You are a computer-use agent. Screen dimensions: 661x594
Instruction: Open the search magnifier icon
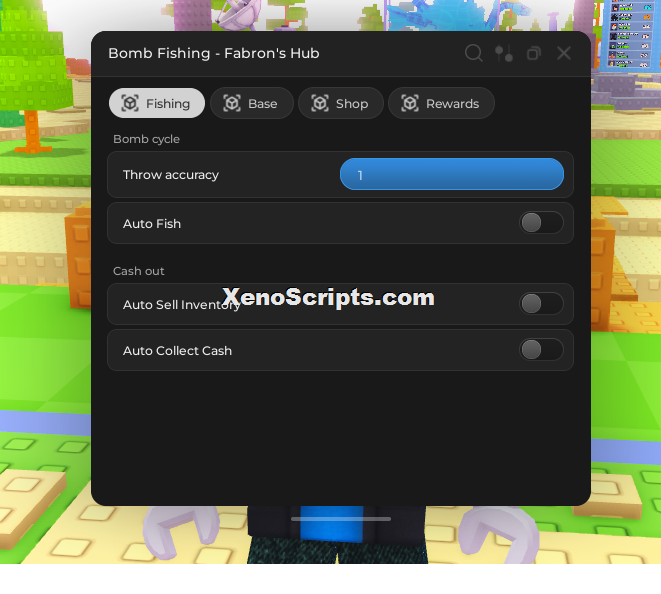(x=473, y=54)
